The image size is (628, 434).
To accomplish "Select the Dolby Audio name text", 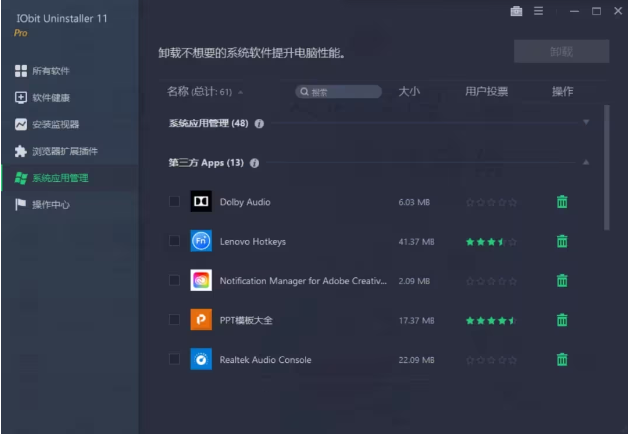I will (245, 202).
